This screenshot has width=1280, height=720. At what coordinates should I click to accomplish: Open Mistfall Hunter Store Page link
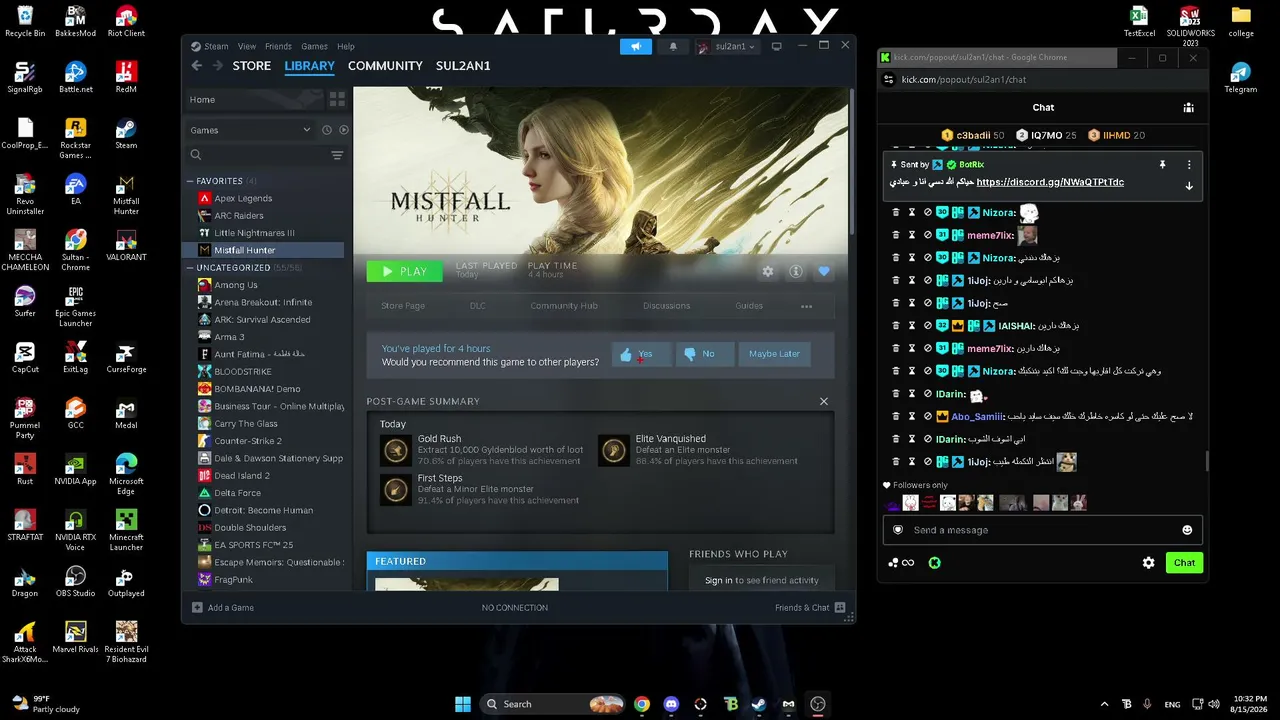tap(403, 306)
